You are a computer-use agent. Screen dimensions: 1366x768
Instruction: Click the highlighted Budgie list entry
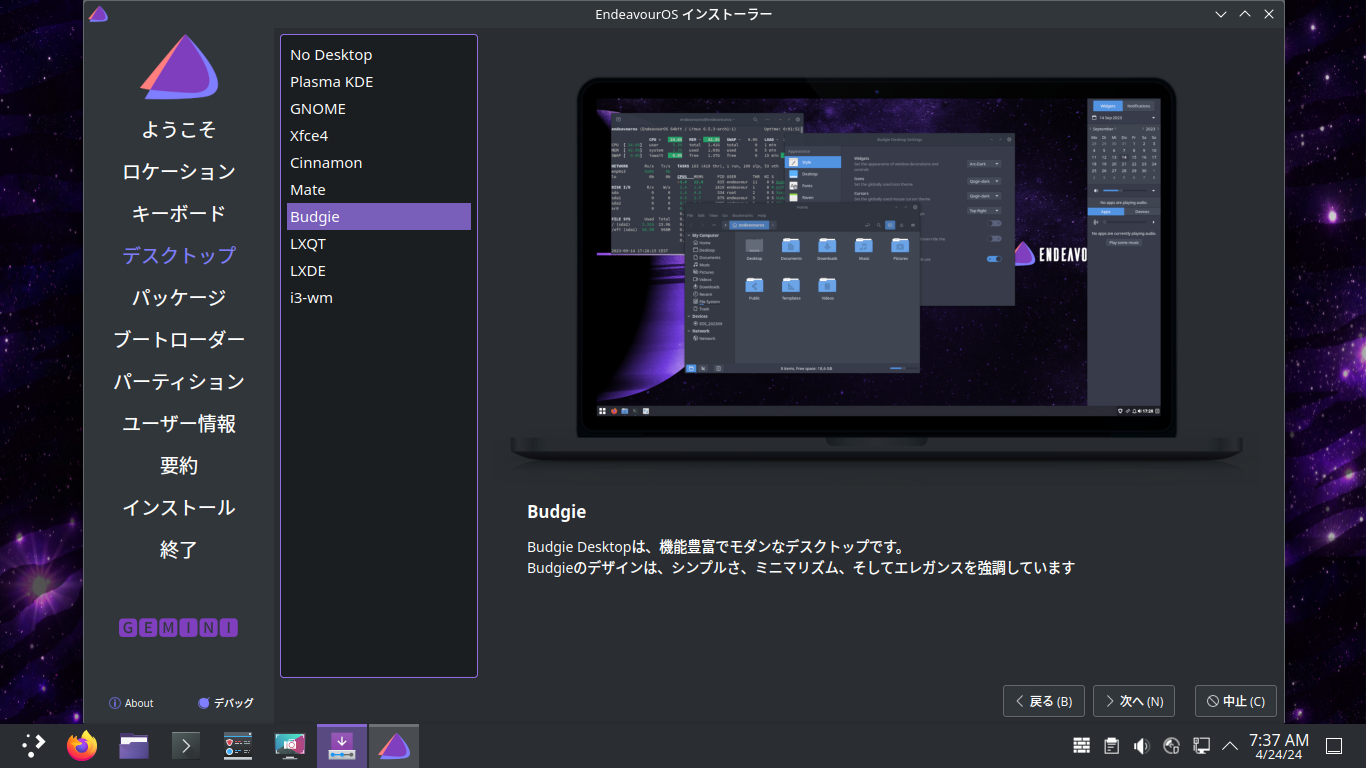tap(379, 217)
